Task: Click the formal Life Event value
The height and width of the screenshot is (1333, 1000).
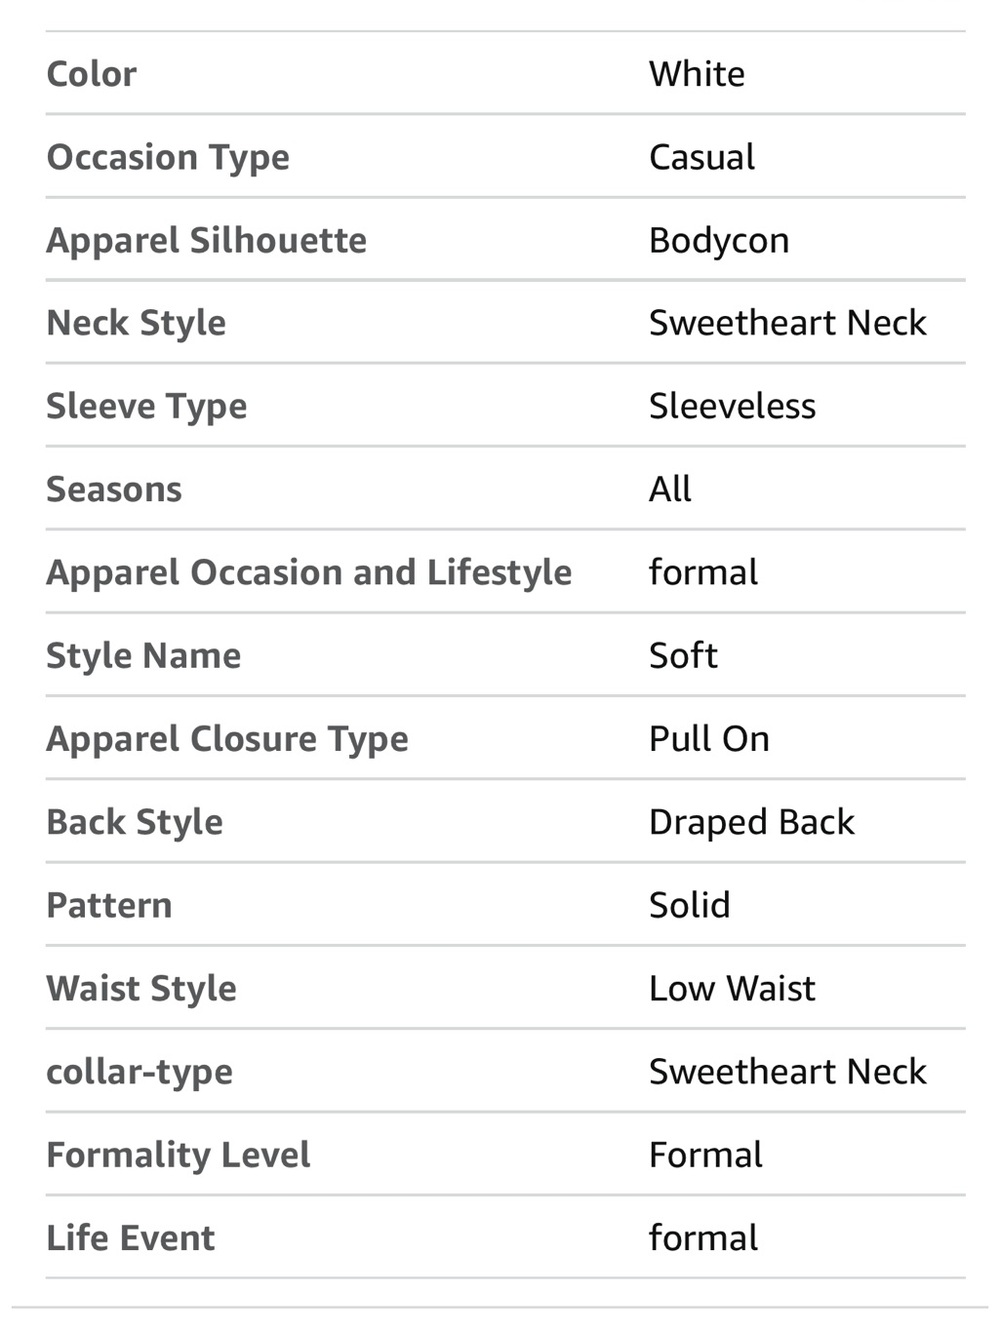Action: (703, 1238)
